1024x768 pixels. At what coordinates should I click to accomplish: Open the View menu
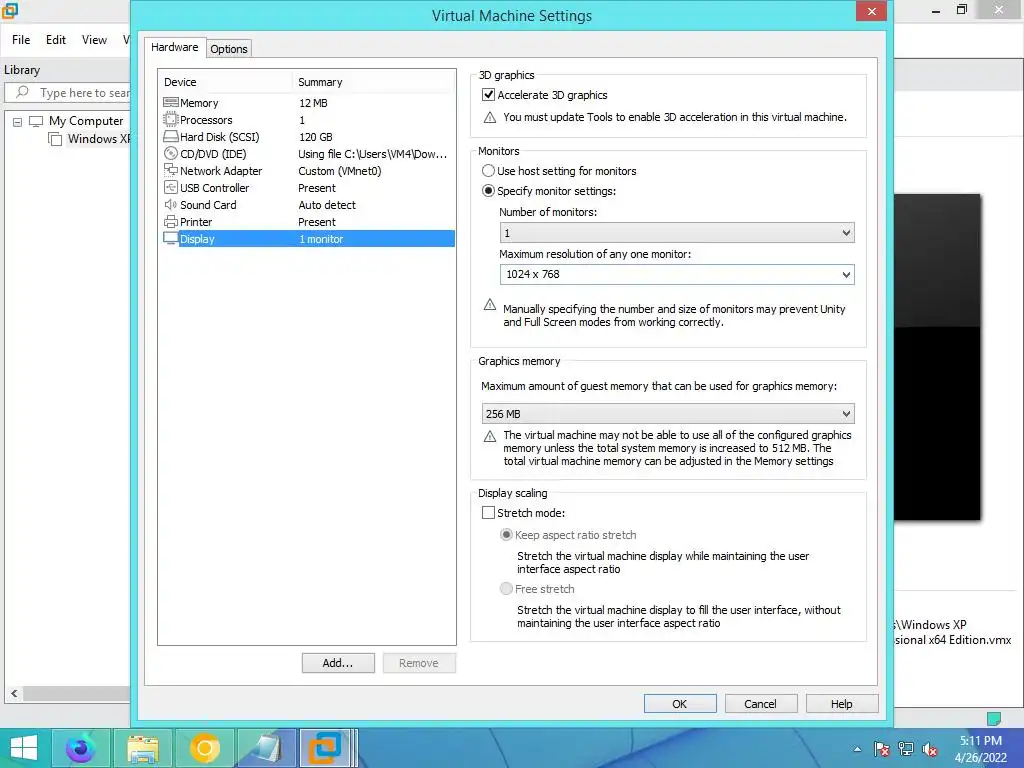click(94, 40)
